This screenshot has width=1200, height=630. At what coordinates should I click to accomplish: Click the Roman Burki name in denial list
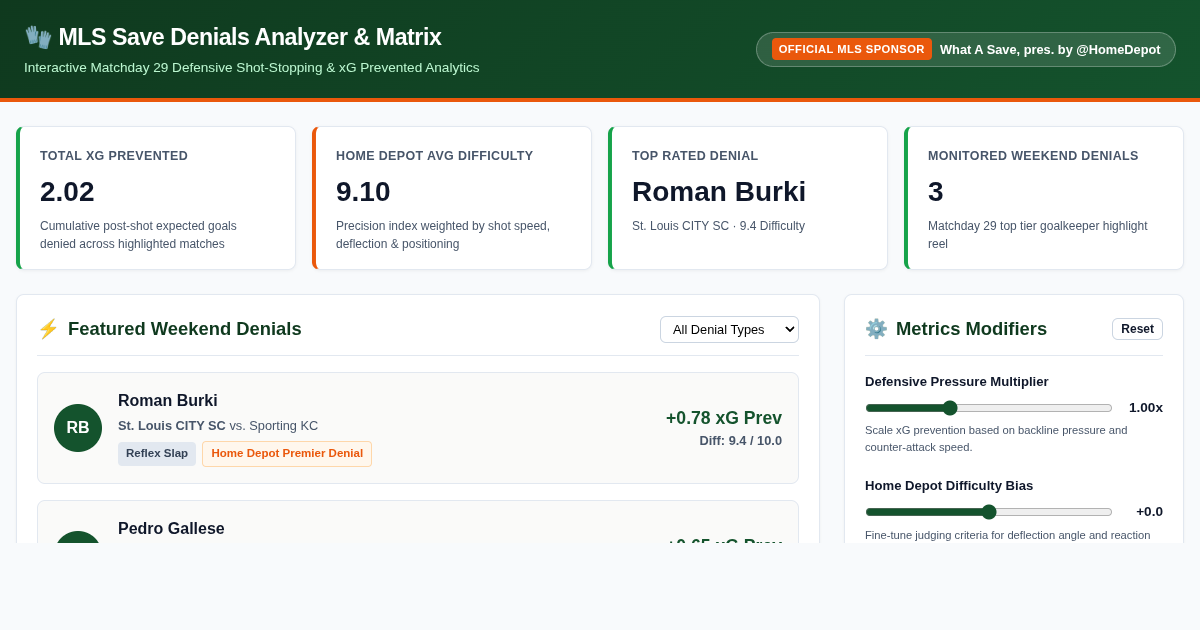click(168, 401)
